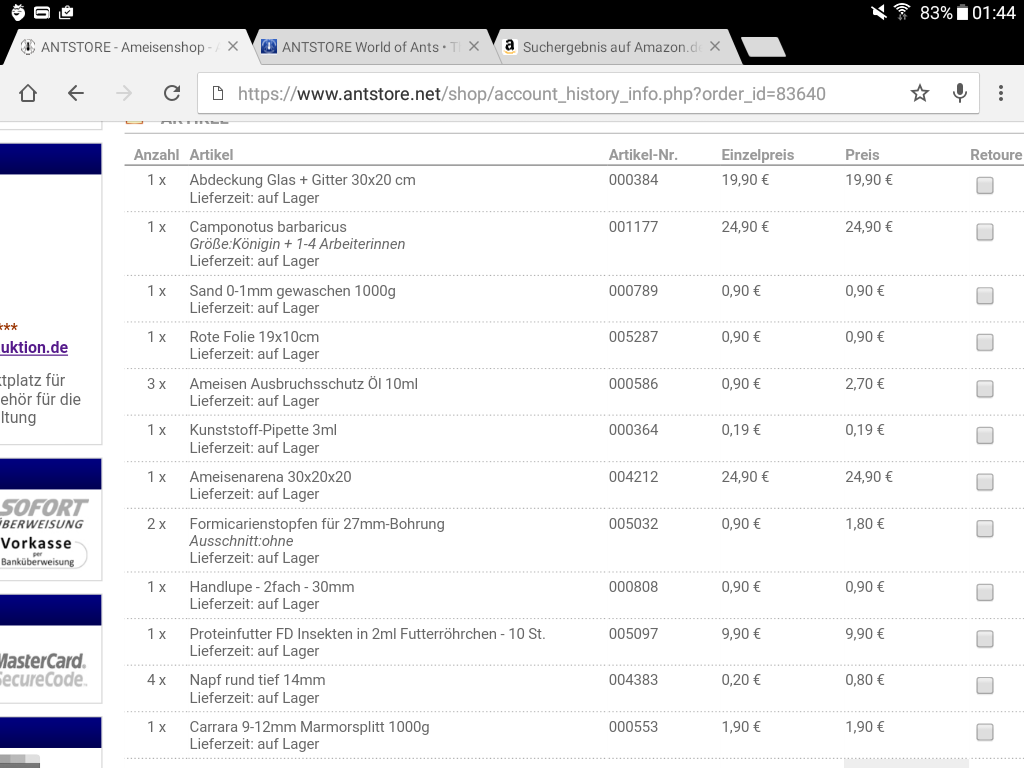This screenshot has width=1024, height=768.
Task: Check Retoure box for Camponotus barbaricus
Action: (985, 232)
